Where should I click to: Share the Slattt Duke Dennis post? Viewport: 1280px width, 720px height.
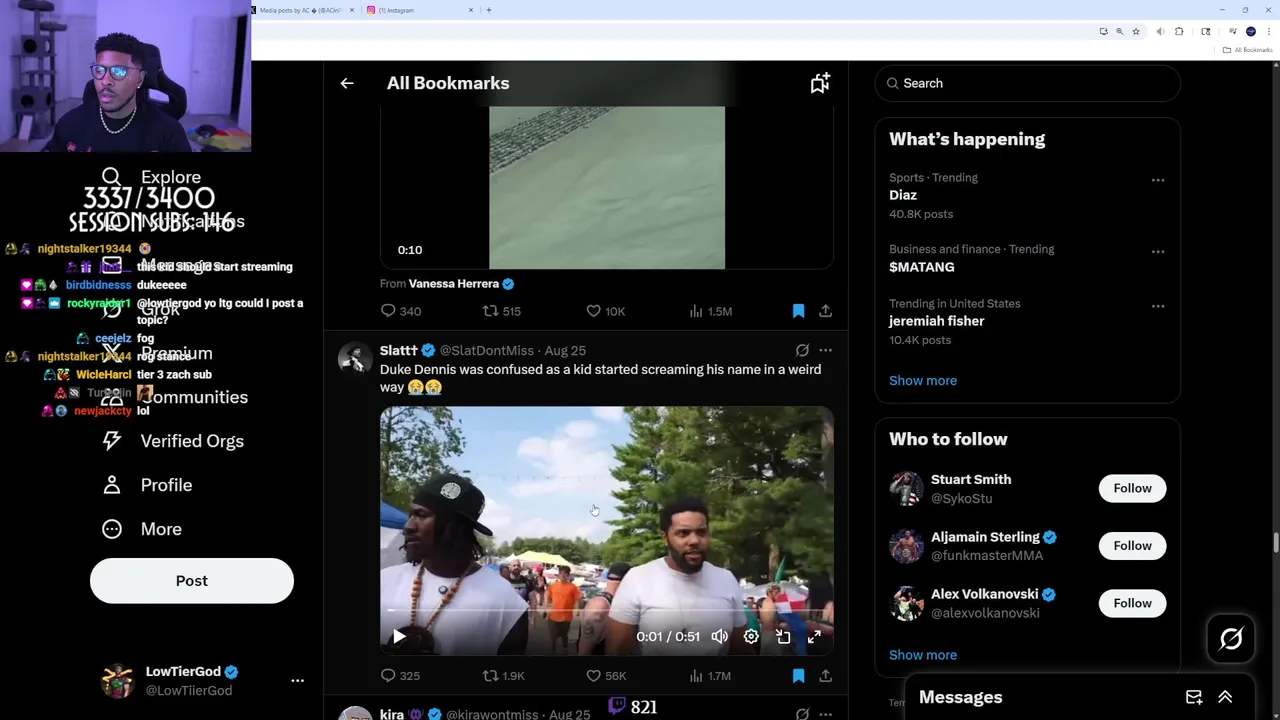(825, 676)
